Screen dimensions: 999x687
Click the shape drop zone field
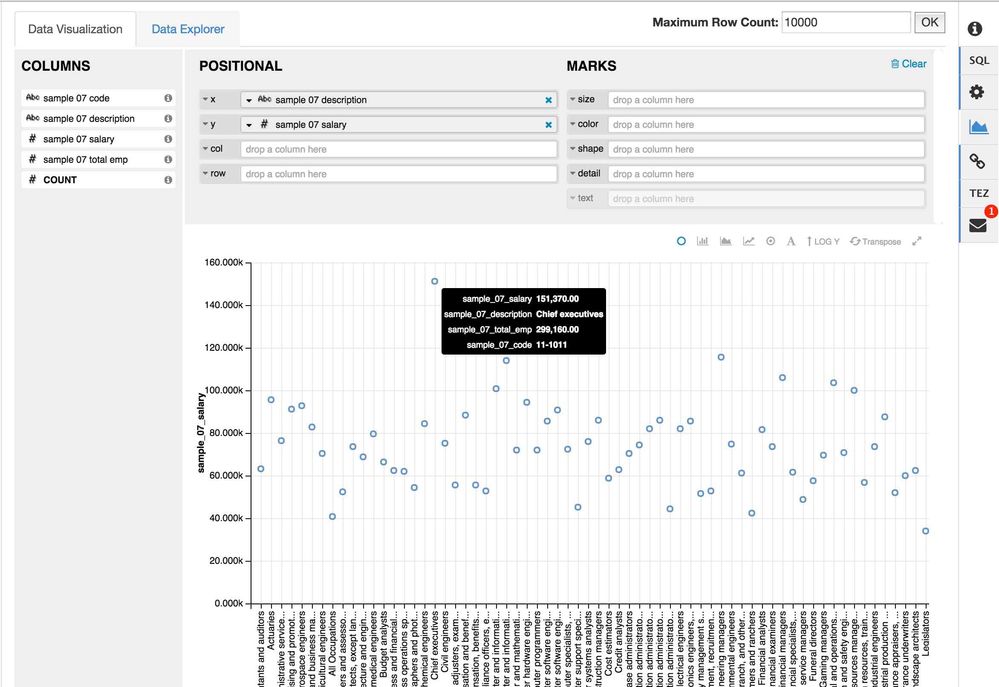pos(766,149)
